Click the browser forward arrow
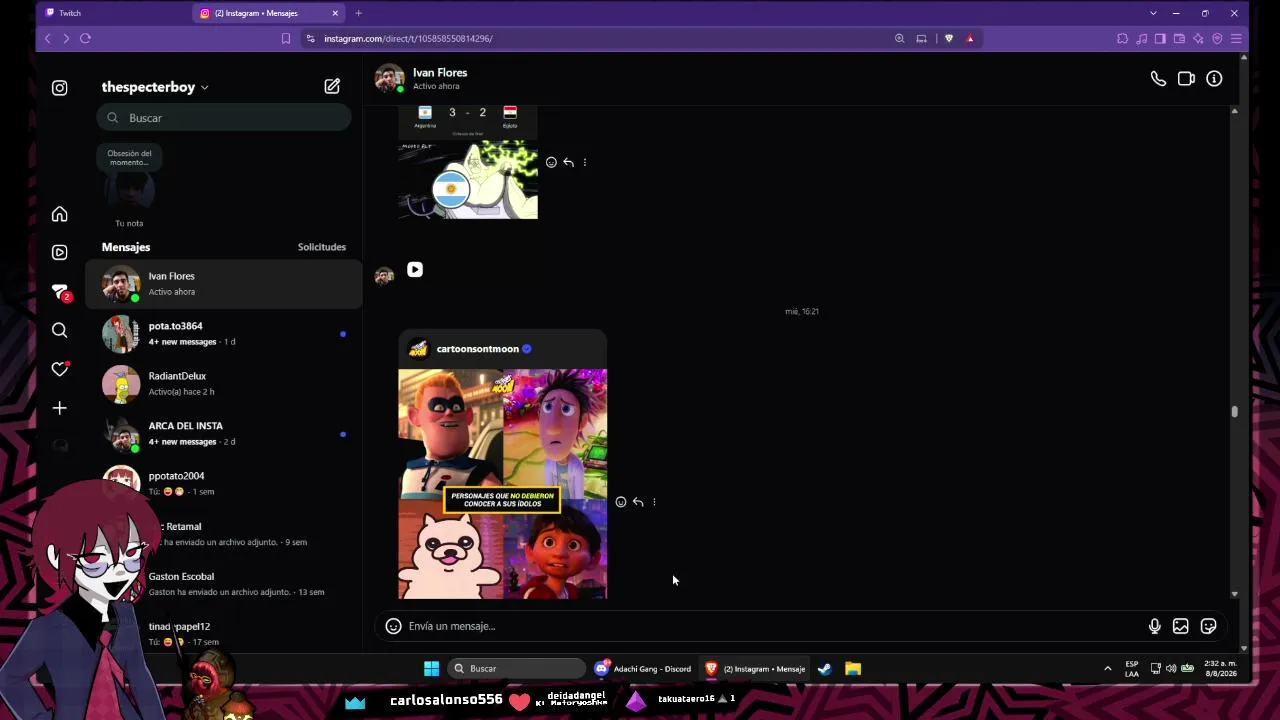 66,39
